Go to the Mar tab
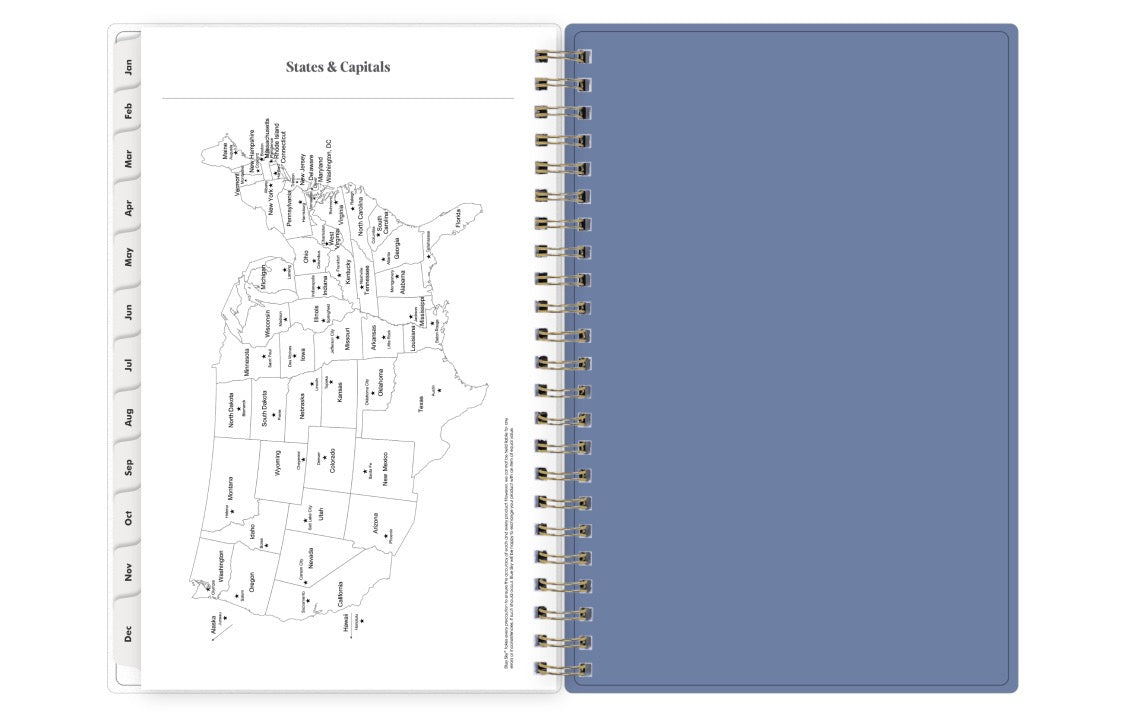This screenshot has height=725, width=1125. (128, 159)
